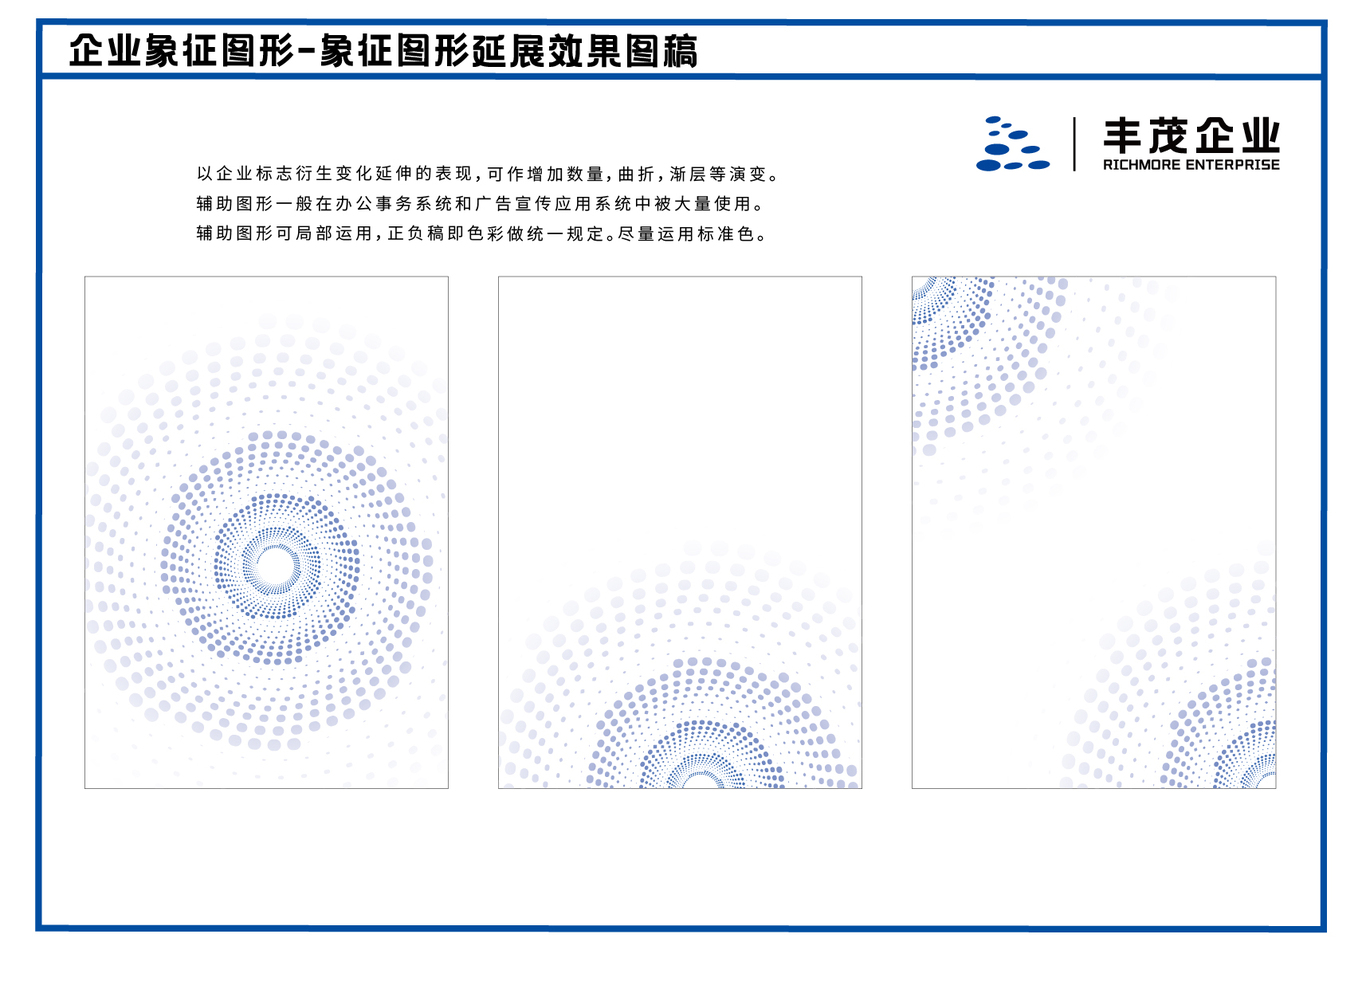This screenshot has width=1366, height=989.
Task: Click the line starting 辅助图形一般在办公事务
Action: 480,204
